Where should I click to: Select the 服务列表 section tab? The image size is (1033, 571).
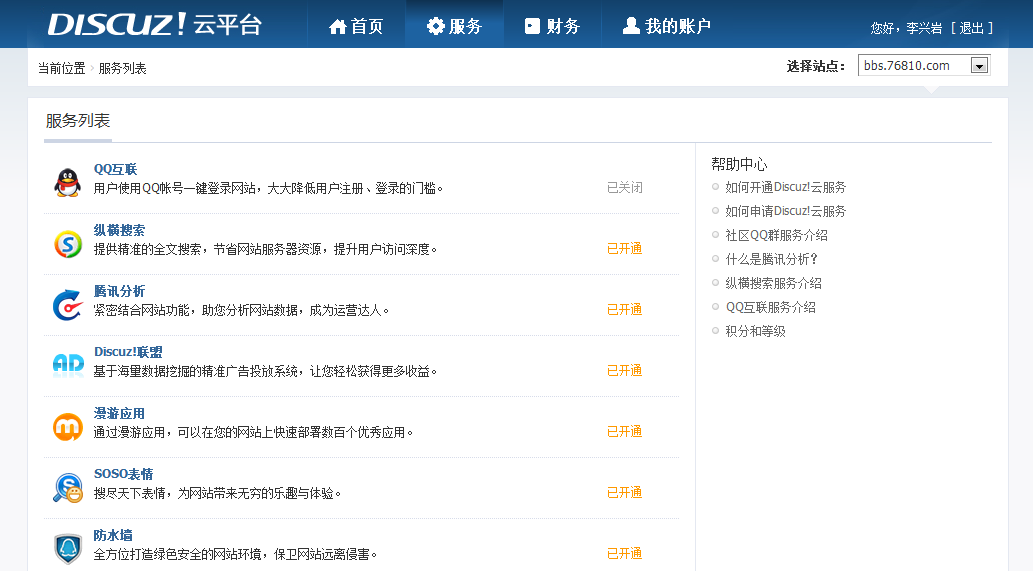[78, 121]
